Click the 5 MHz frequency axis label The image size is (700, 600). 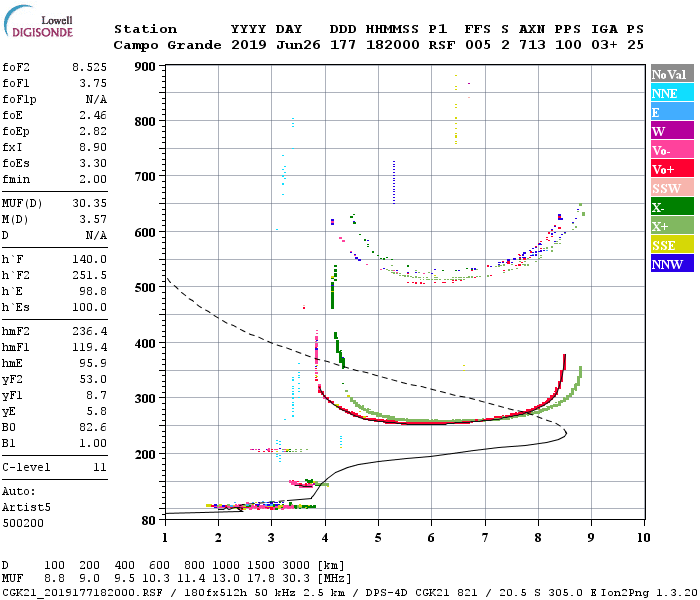pos(378,538)
